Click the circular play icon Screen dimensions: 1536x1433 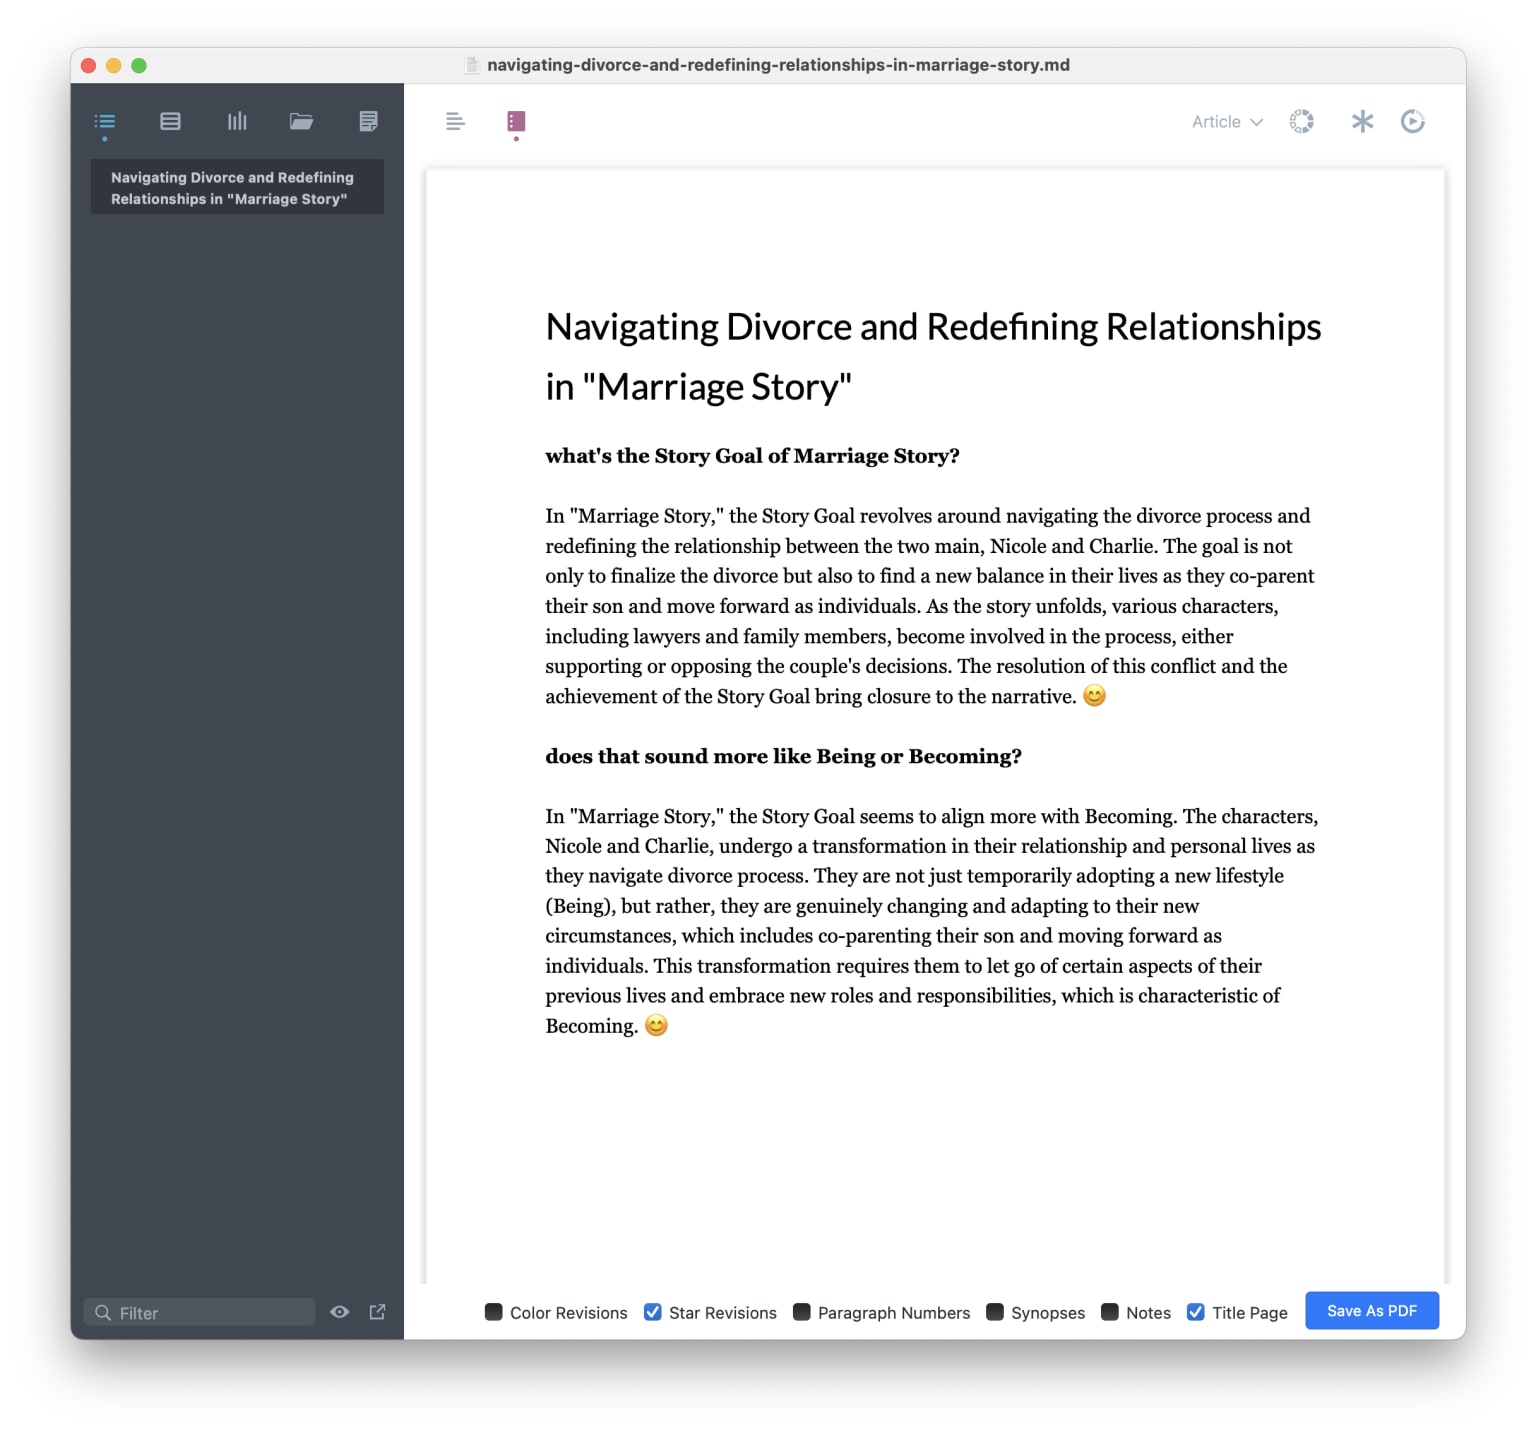click(1412, 122)
